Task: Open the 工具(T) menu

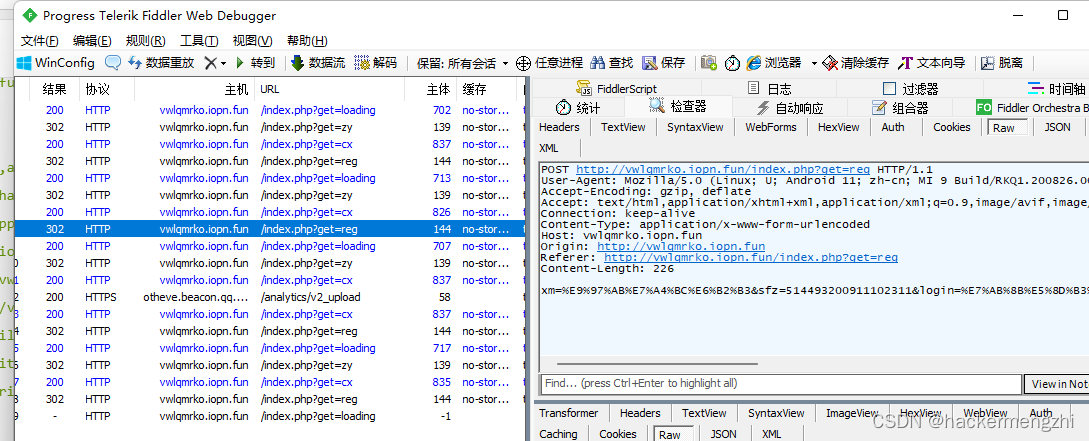Action: [199, 40]
